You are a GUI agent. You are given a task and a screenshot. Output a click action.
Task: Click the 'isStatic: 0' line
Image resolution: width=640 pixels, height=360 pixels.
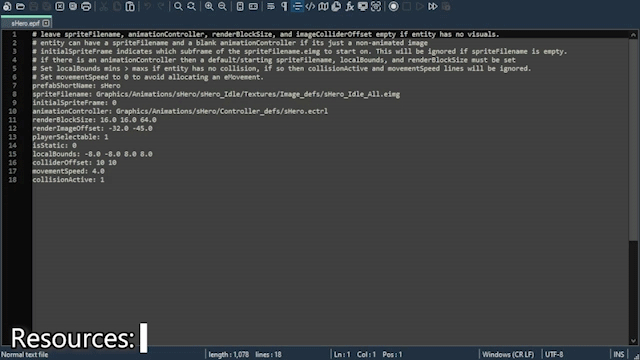tap(54, 146)
